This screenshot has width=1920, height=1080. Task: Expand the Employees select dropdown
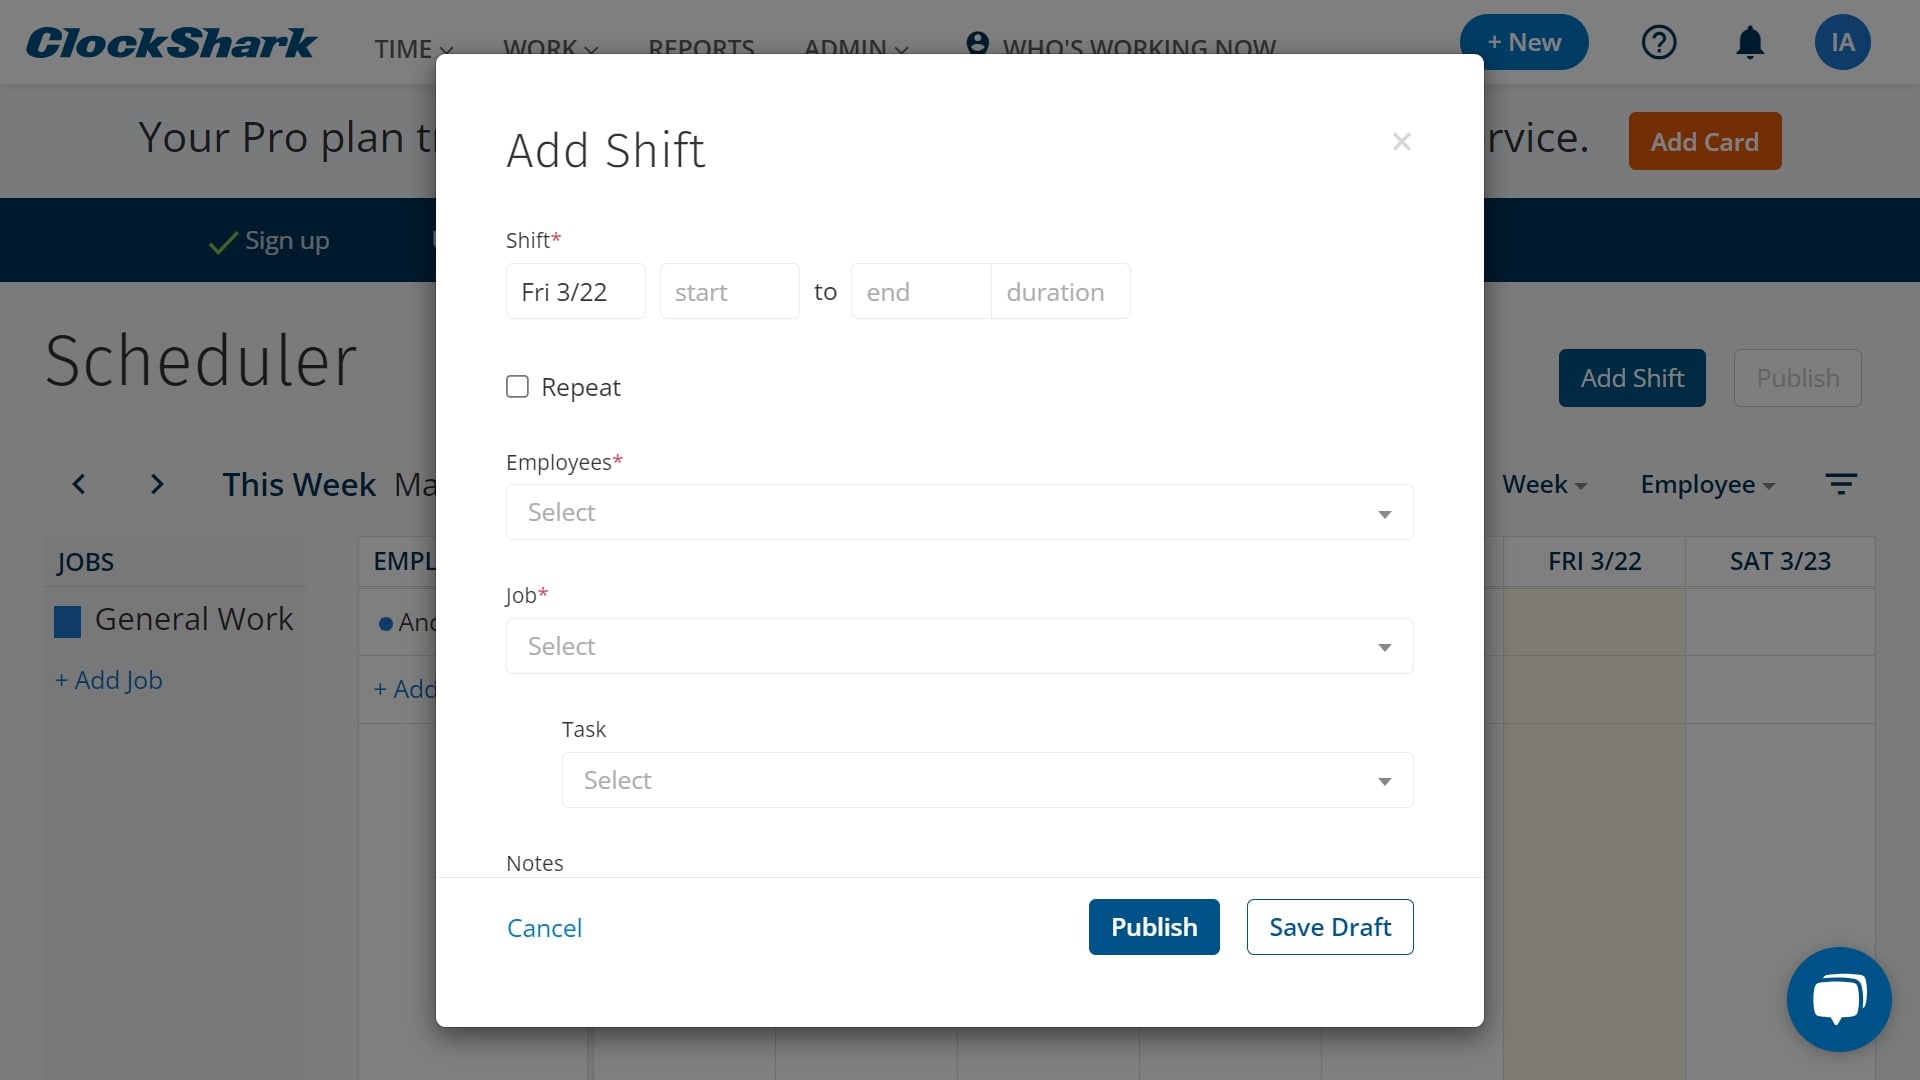[x=959, y=513]
